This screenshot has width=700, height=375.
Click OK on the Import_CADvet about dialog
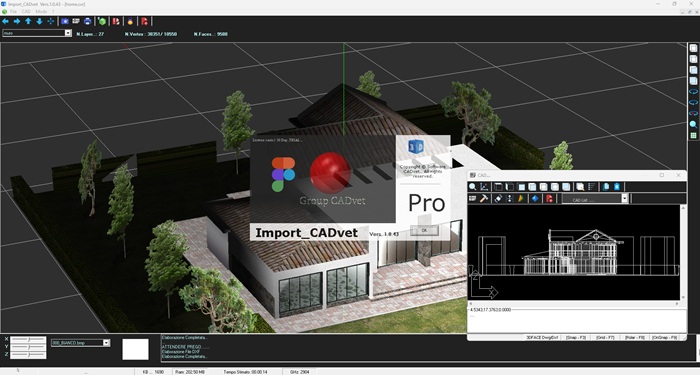point(424,230)
